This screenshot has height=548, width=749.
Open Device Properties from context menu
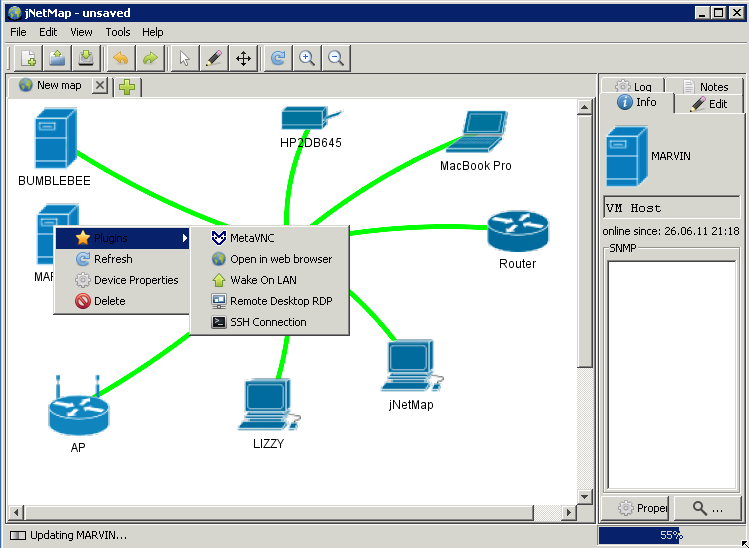[135, 280]
